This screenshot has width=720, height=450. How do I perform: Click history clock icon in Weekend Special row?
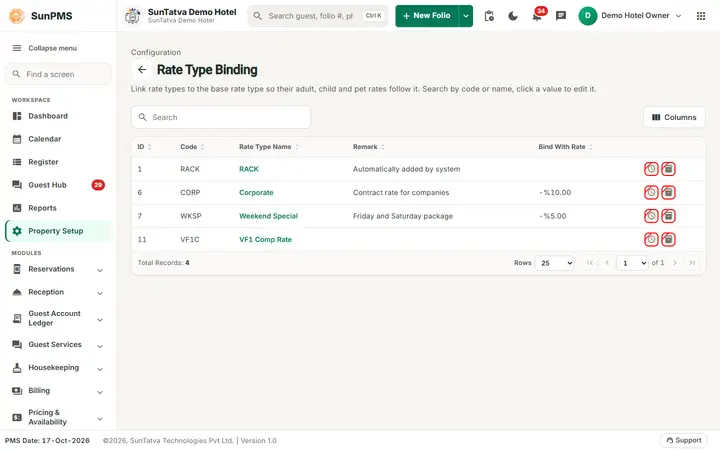(651, 216)
